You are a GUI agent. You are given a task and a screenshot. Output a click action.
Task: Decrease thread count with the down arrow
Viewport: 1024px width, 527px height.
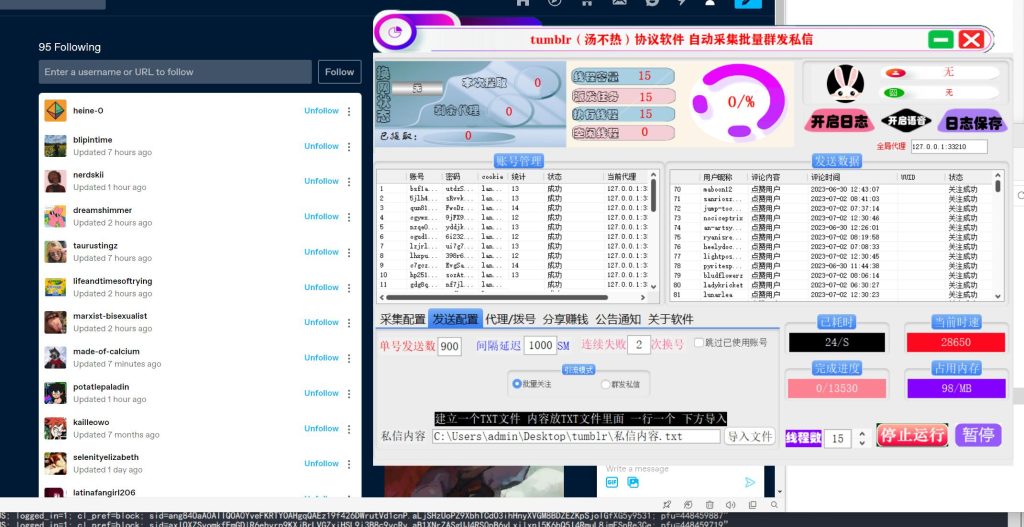click(862, 443)
